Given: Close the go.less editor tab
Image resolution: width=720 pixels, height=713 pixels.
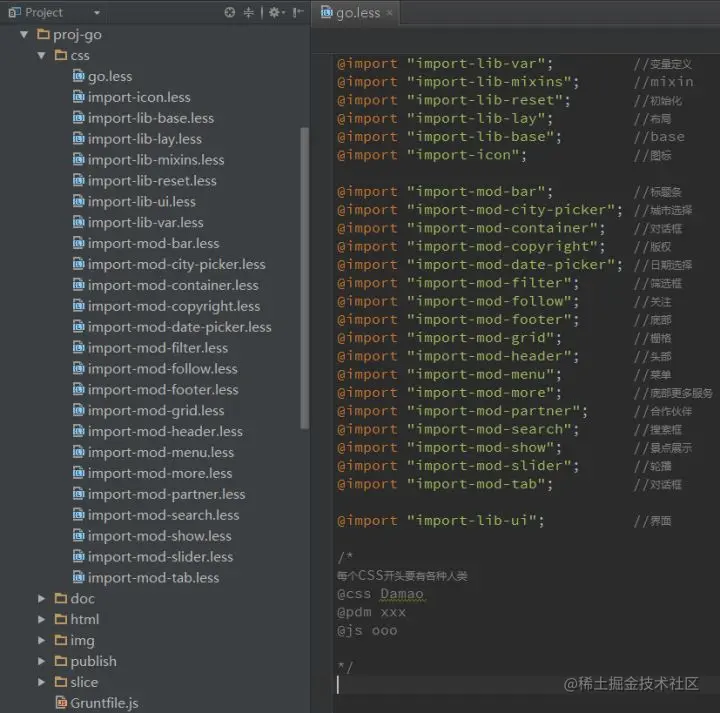Looking at the screenshot, I should pyautogui.click(x=389, y=13).
